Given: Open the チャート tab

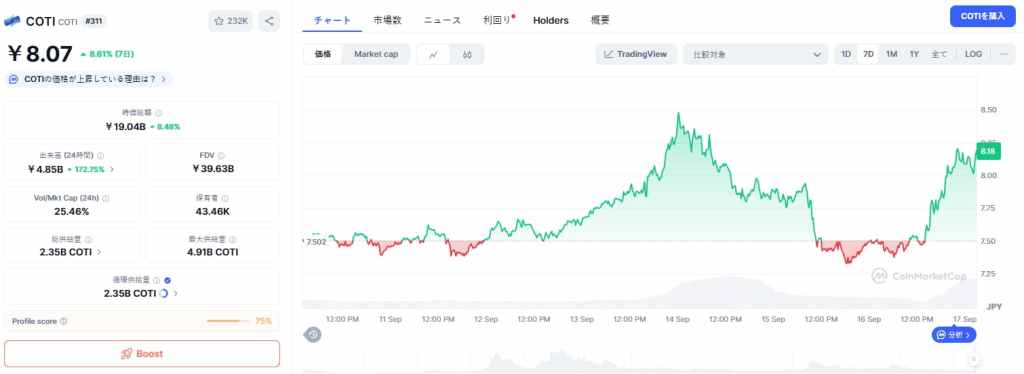Looking at the screenshot, I should (332, 20).
